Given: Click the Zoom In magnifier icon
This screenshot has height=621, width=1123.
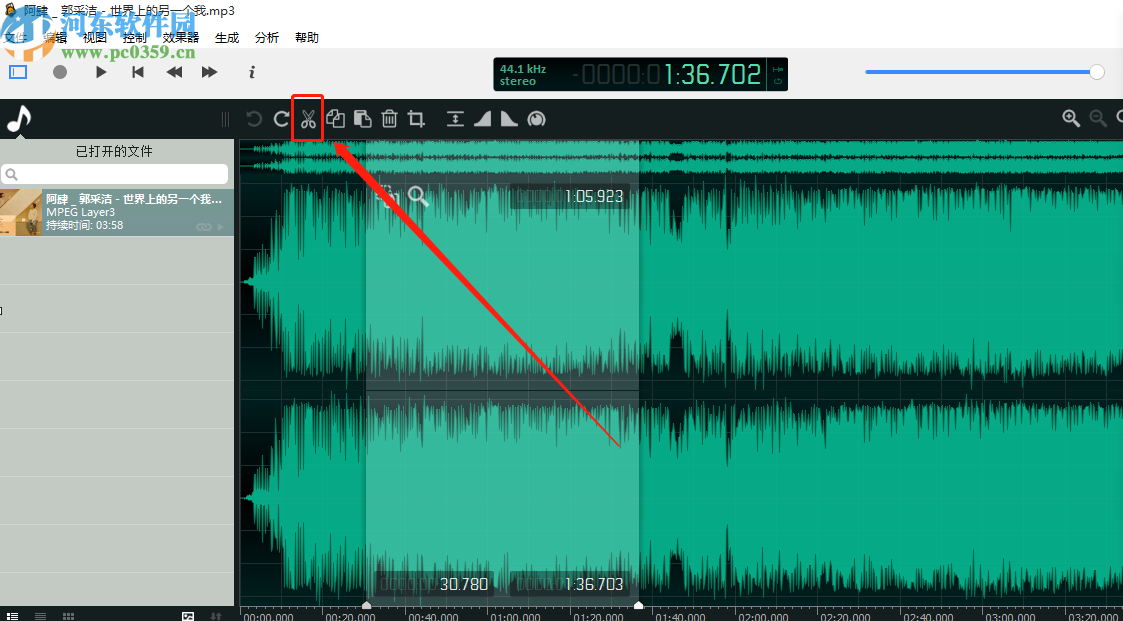Looking at the screenshot, I should pyautogui.click(x=1071, y=118).
